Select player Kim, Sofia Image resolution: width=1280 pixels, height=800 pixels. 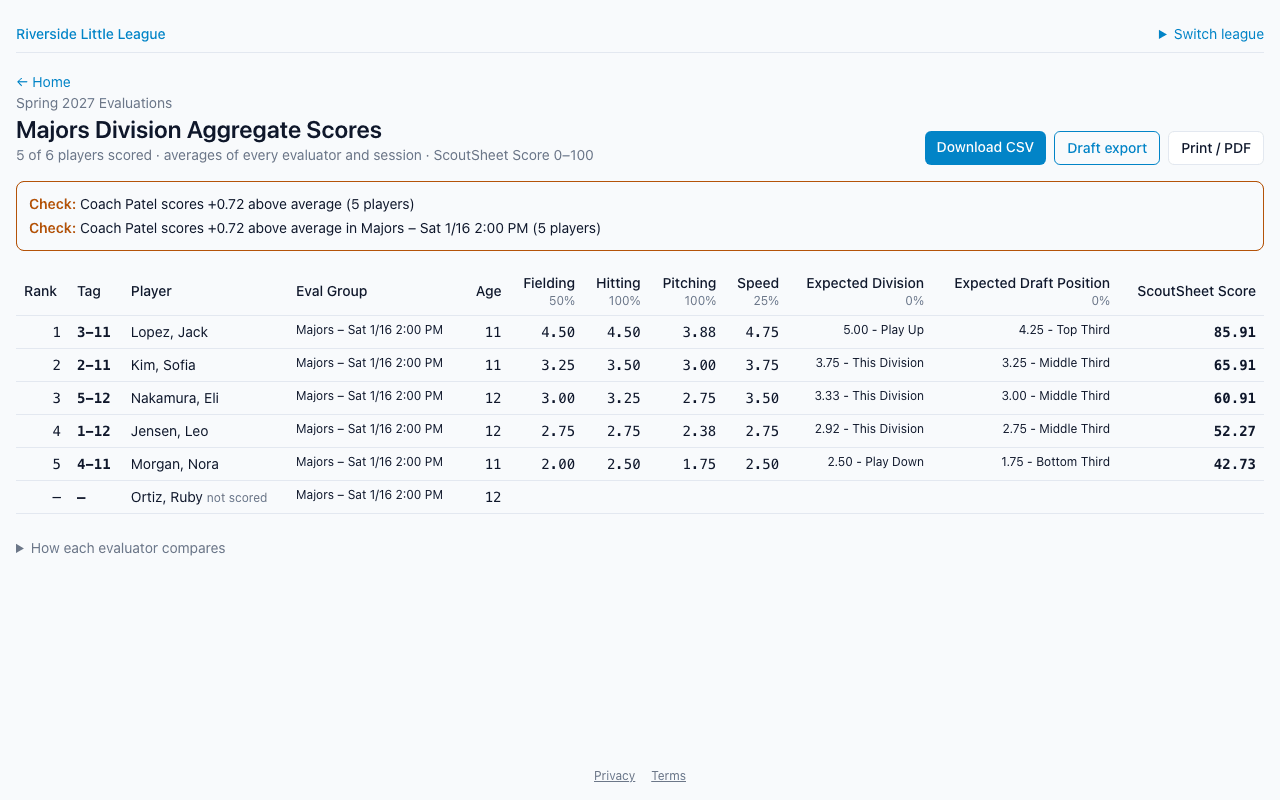[x=163, y=365]
